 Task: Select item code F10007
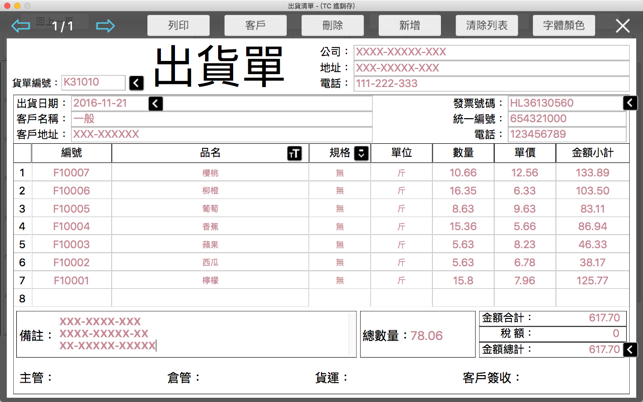click(x=71, y=173)
